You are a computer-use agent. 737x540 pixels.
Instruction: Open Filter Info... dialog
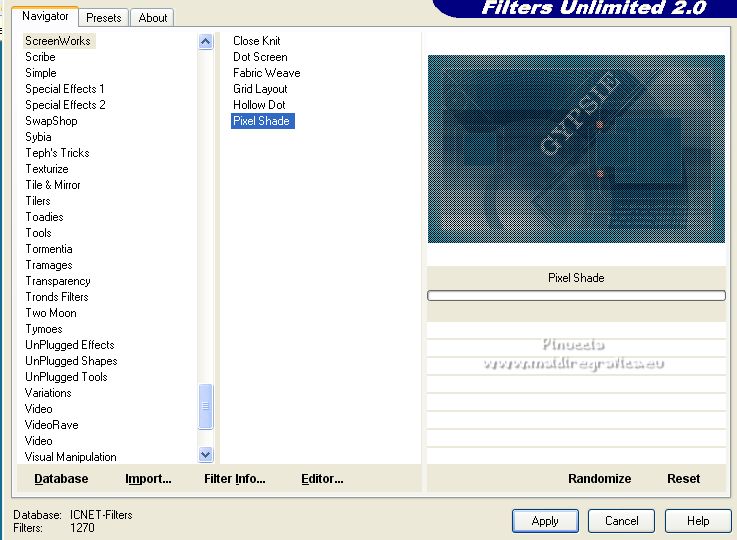tap(235, 478)
